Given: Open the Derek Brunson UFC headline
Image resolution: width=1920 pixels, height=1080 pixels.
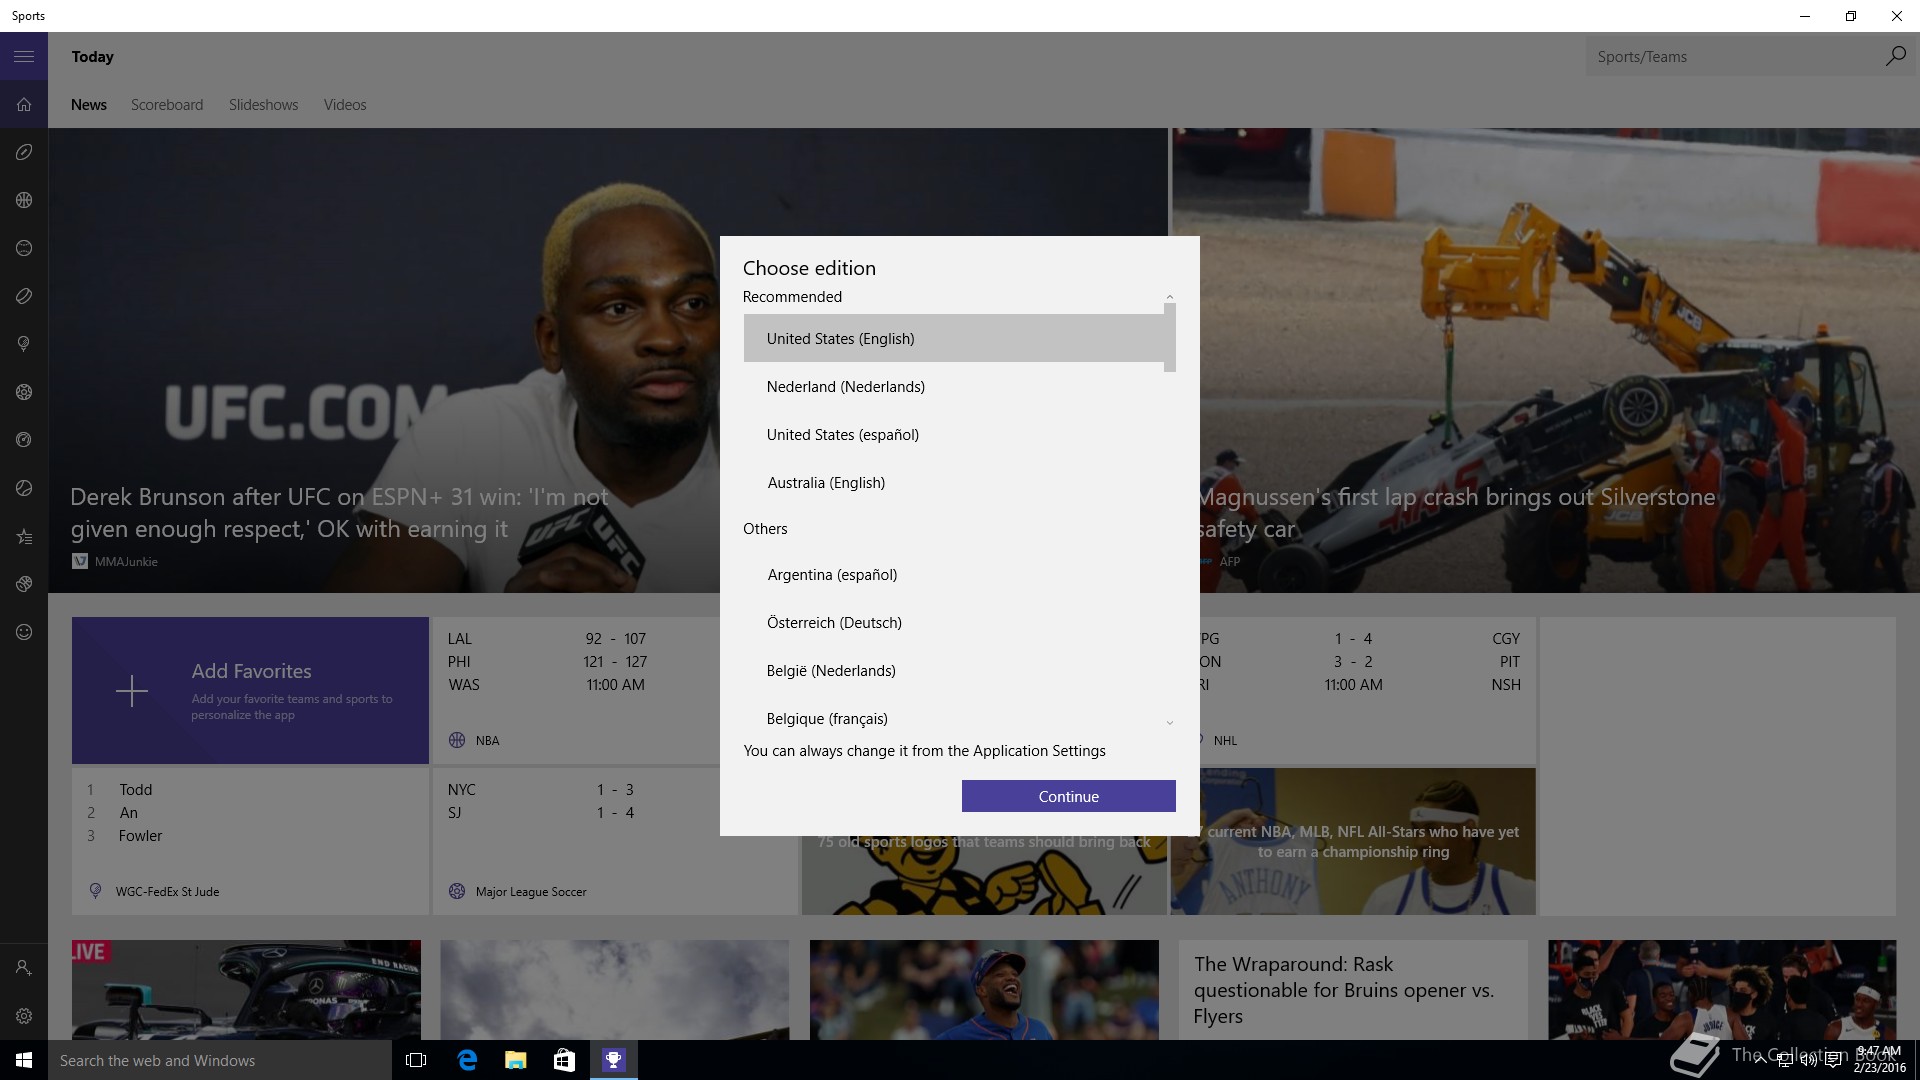Looking at the screenshot, I should (339, 513).
